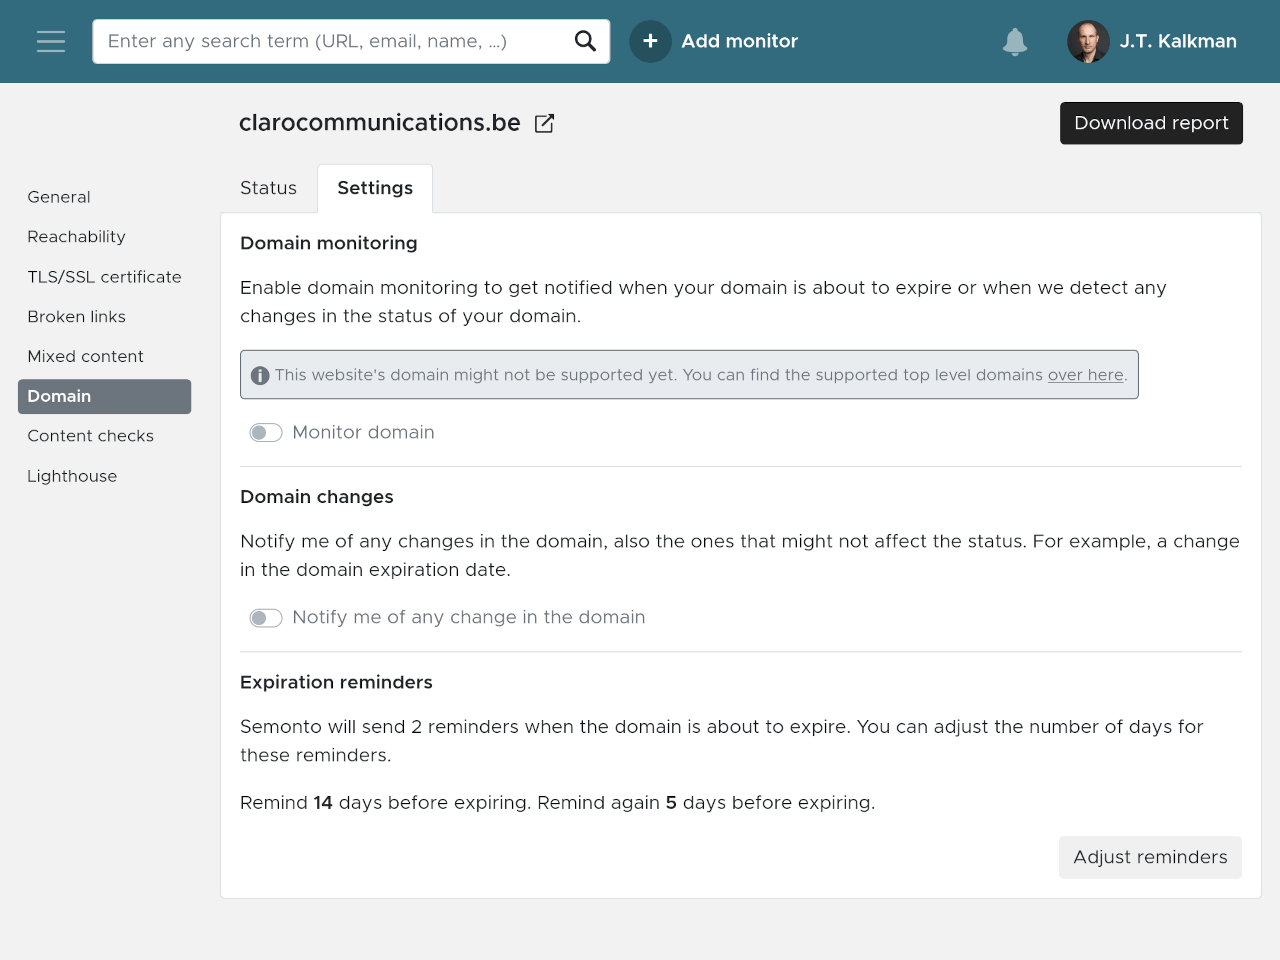This screenshot has width=1280, height=960.
Task: Click the clarocommunications.be page title
Action: 380,122
